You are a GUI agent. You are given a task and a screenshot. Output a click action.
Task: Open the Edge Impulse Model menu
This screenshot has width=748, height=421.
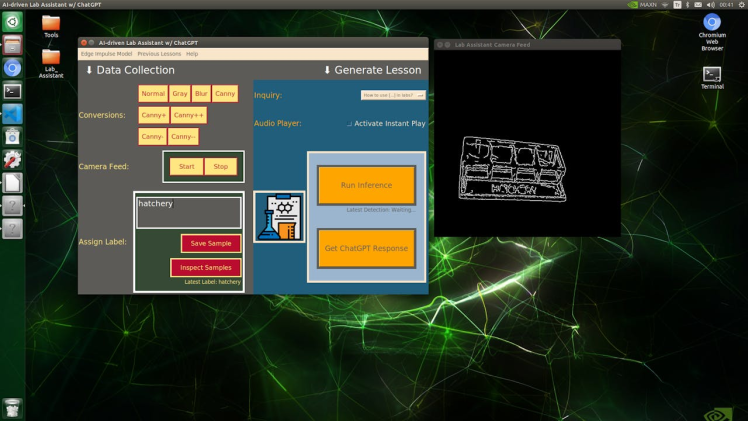pyautogui.click(x=106, y=54)
